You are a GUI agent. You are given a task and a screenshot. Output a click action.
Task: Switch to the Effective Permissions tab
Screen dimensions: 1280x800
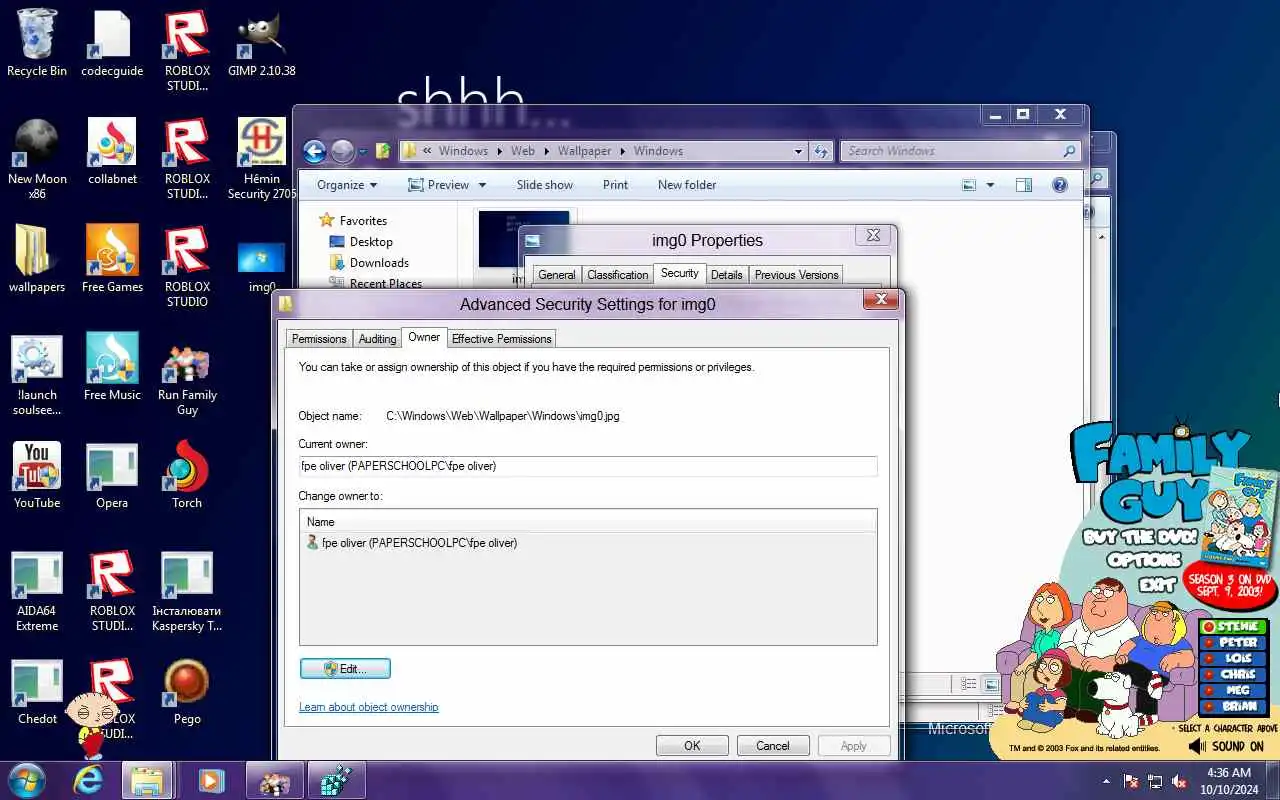501,339
